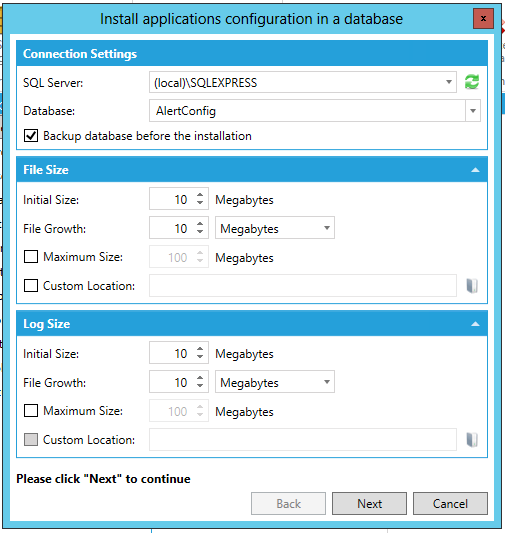
Task: Enable File Size Custom Location checkbox
Action: point(31,286)
